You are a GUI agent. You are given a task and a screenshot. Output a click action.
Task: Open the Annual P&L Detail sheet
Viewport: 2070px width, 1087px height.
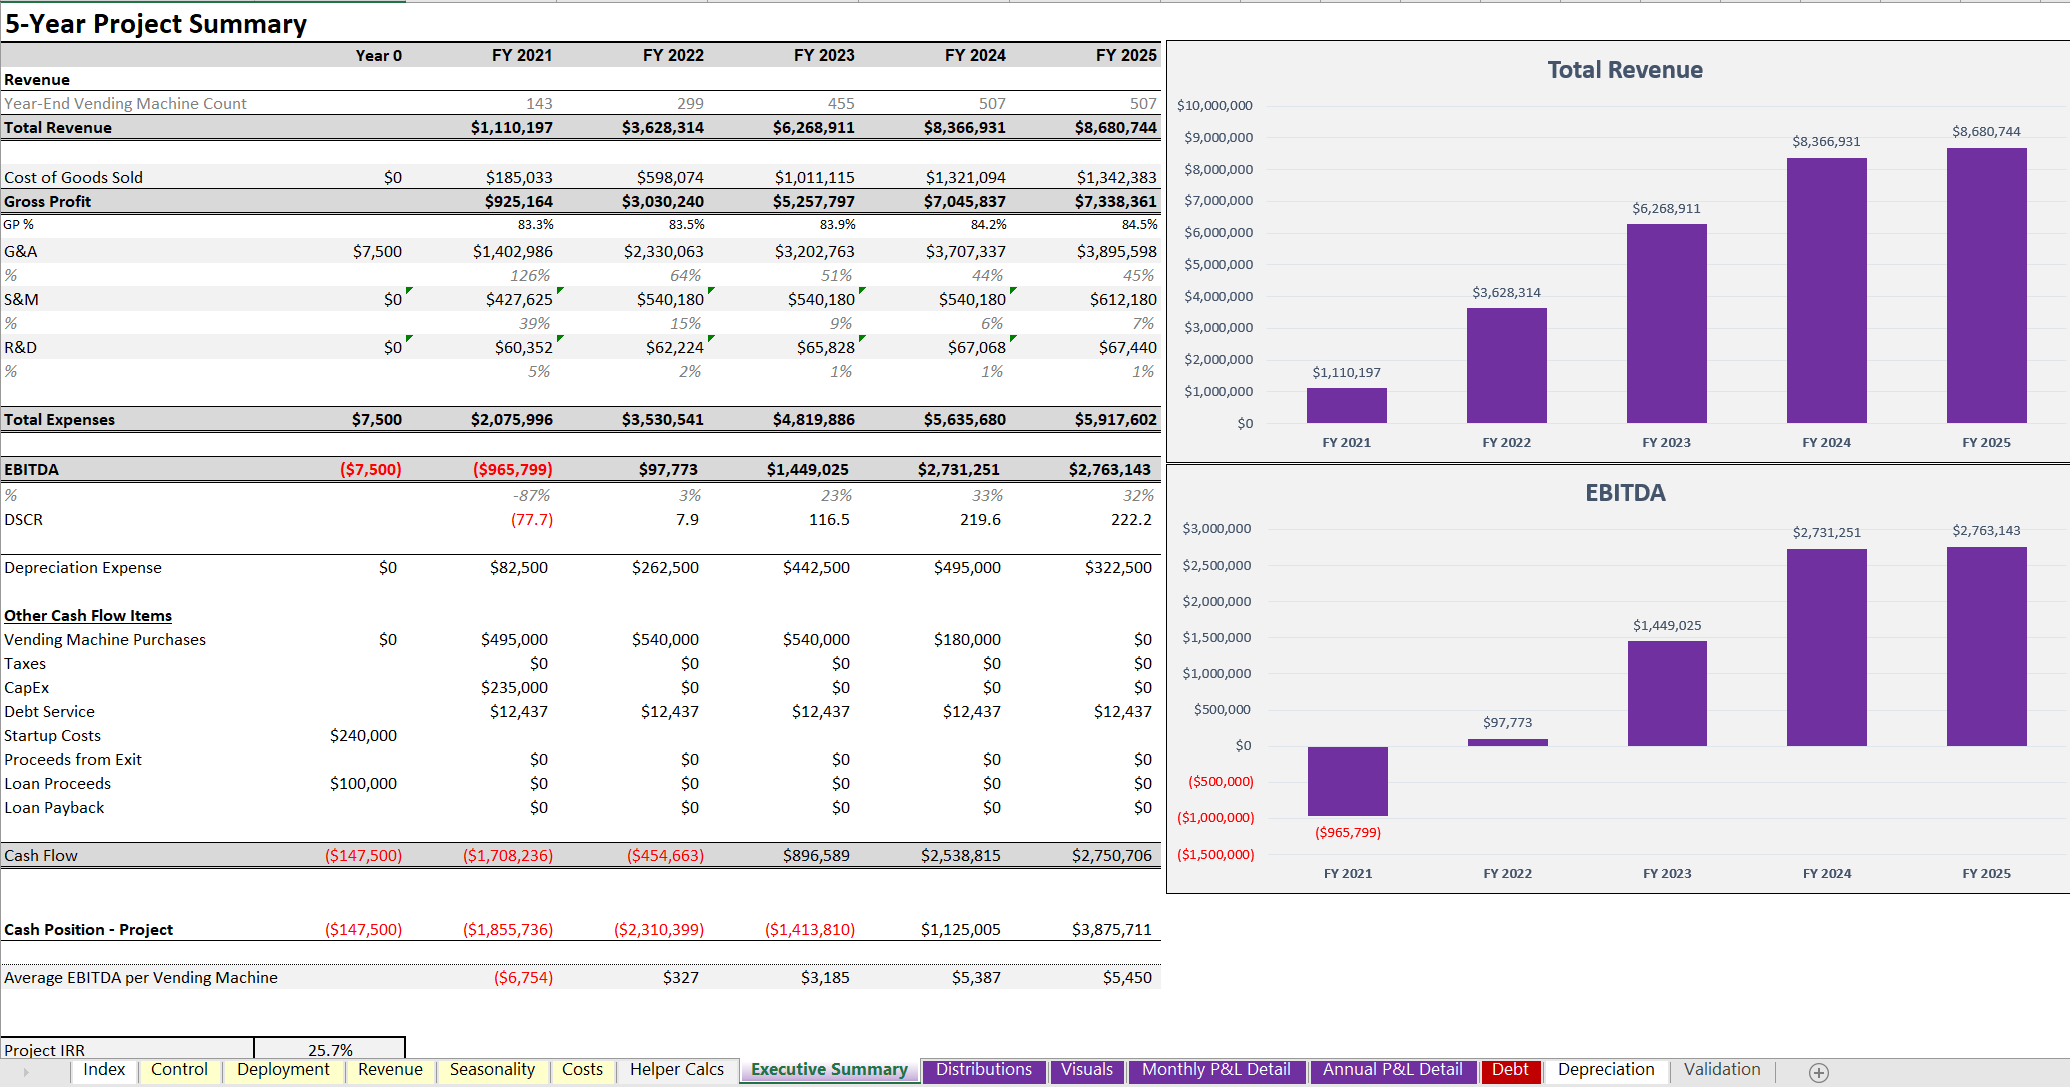click(1393, 1070)
